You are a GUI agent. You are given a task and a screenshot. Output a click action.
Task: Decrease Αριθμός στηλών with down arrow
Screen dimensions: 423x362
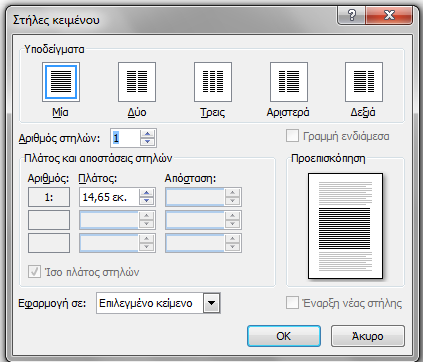pyautogui.click(x=147, y=142)
